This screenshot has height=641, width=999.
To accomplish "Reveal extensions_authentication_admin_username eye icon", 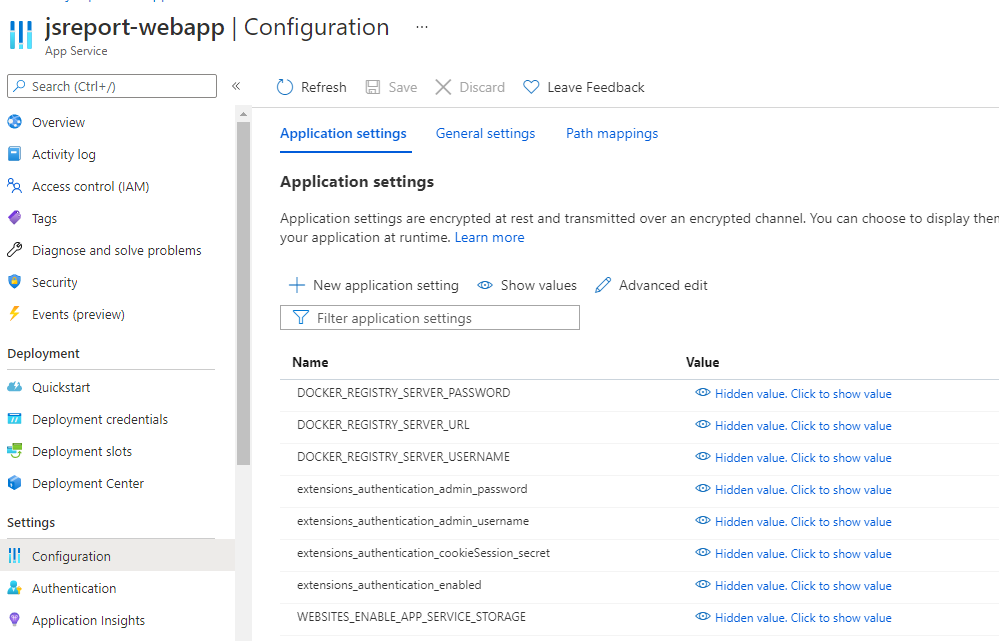I will pos(703,520).
